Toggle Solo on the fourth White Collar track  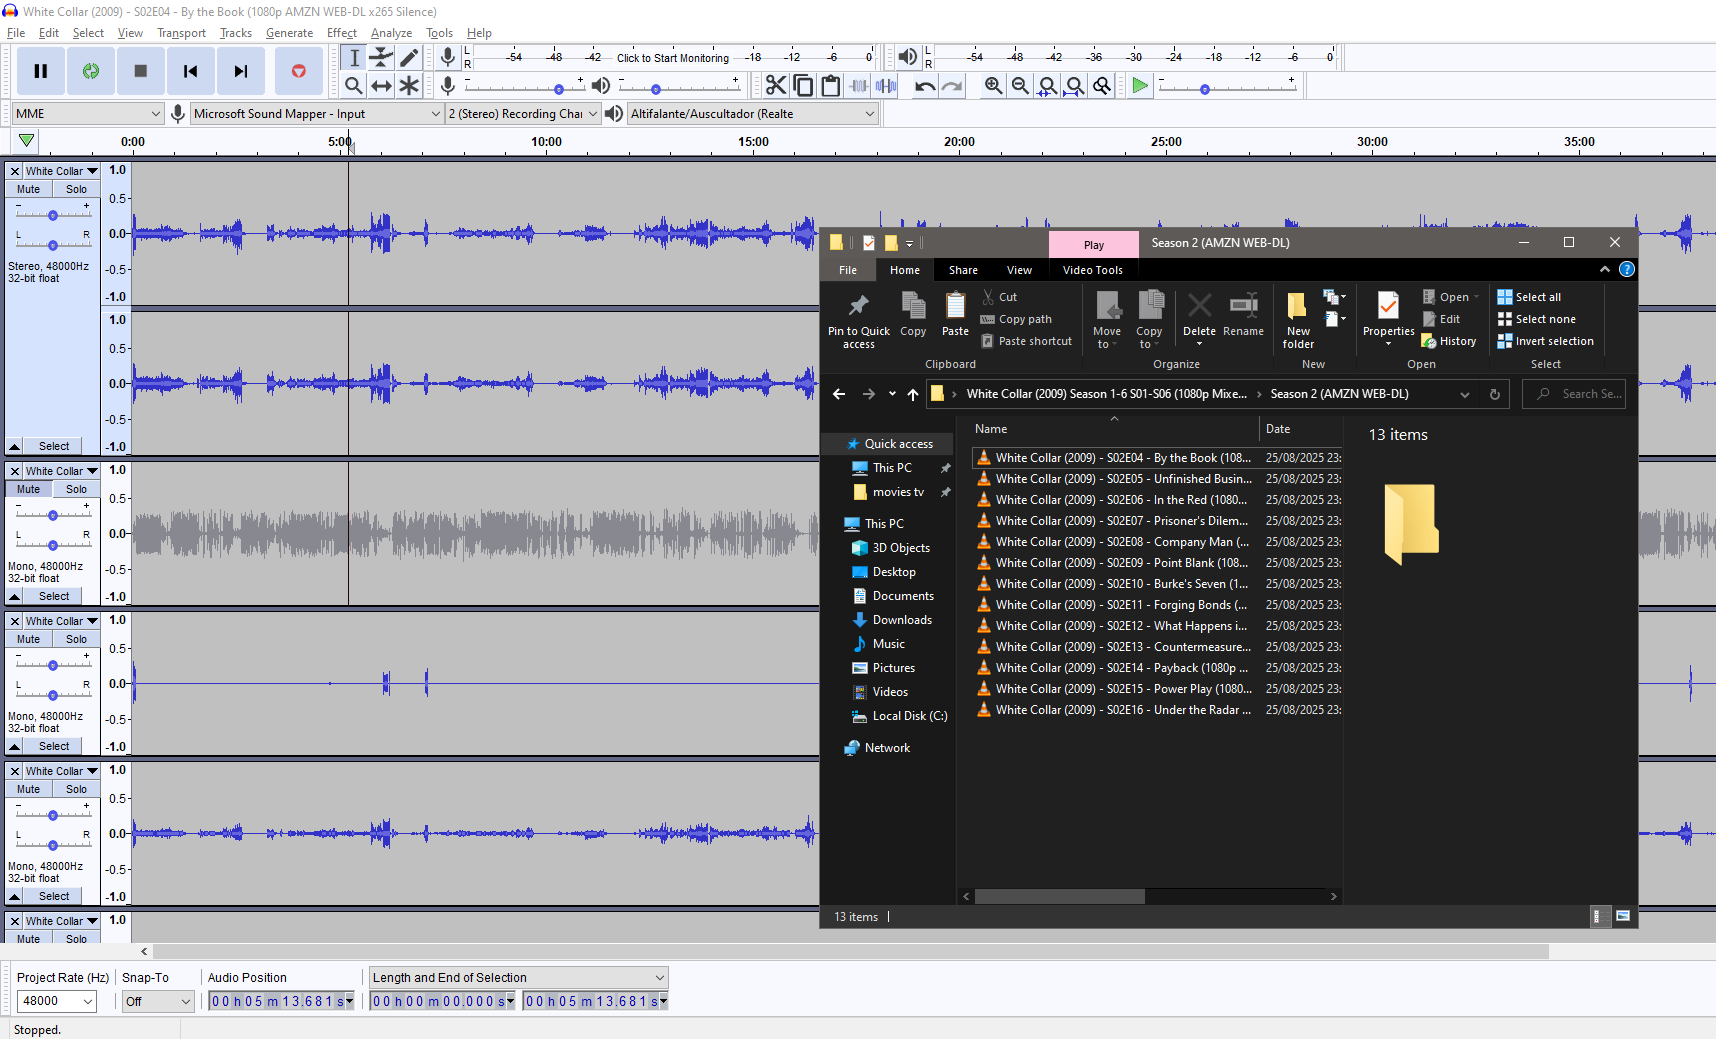(x=77, y=789)
